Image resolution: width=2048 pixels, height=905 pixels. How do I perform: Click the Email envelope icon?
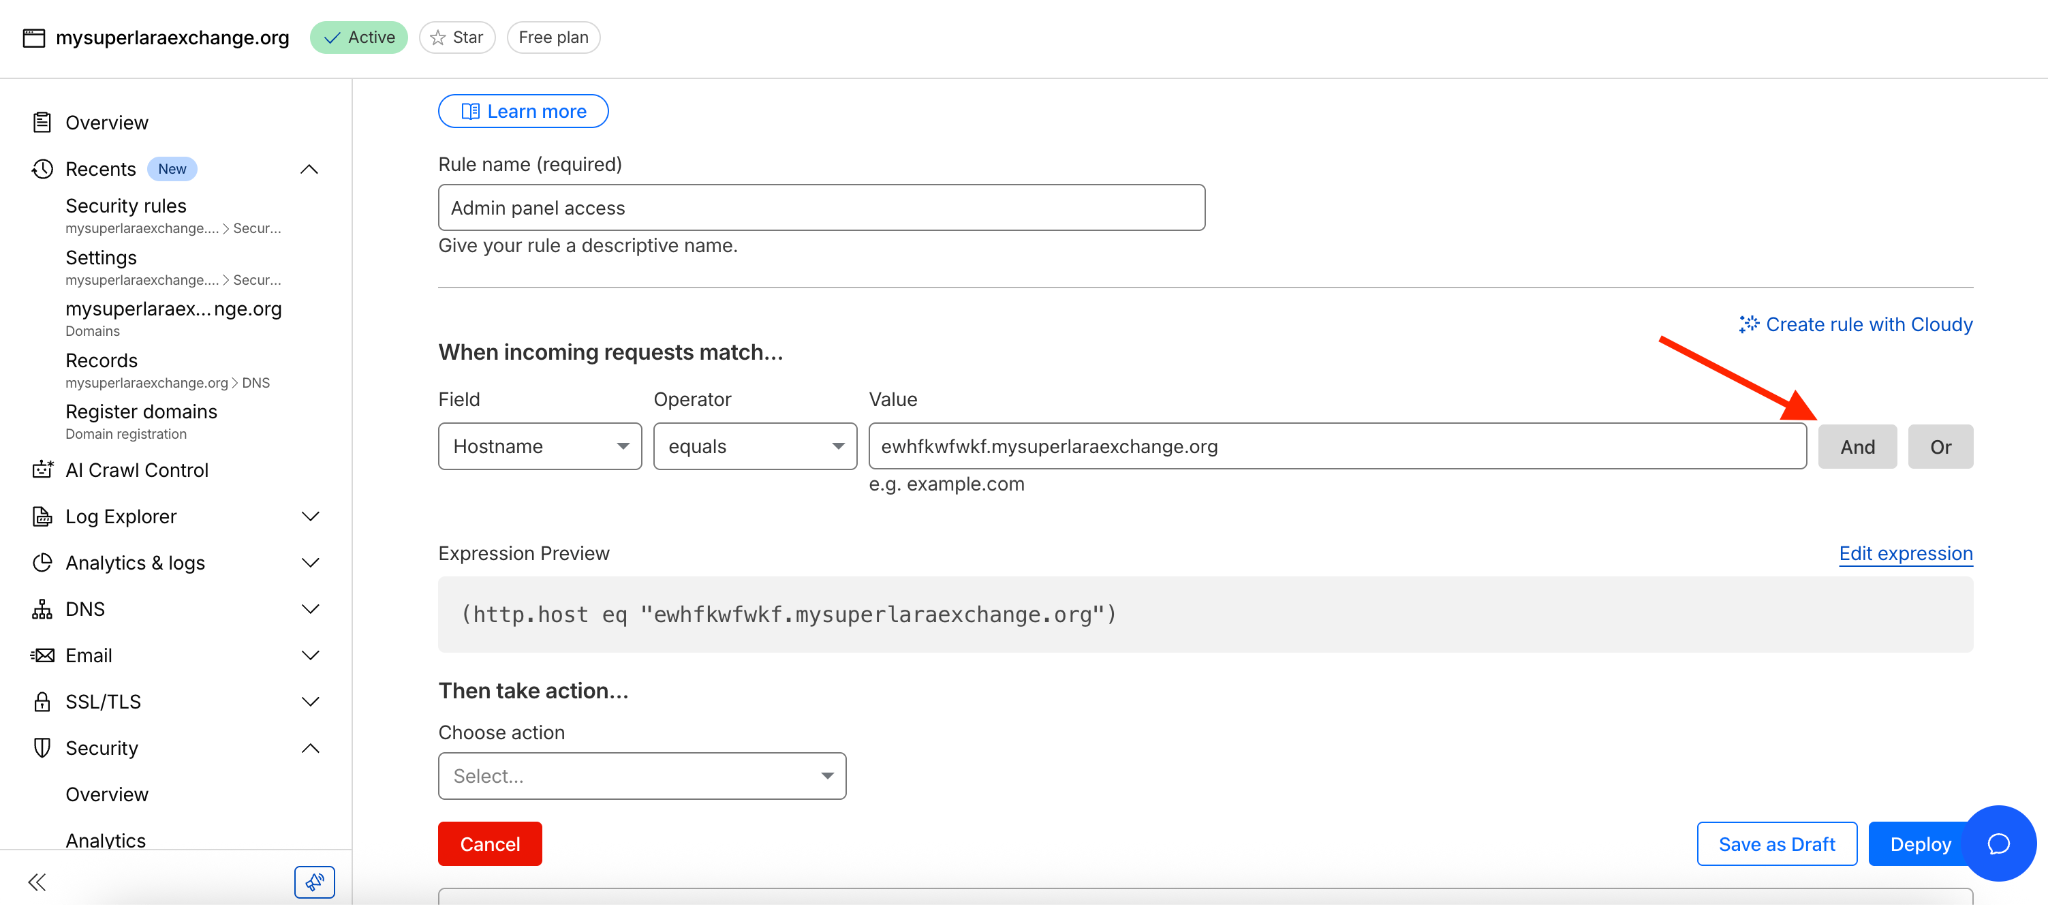(x=42, y=656)
